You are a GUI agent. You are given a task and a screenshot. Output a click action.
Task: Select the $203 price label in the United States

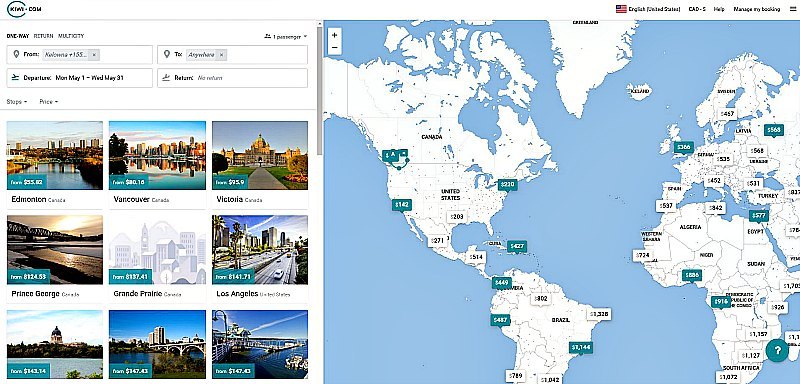(457, 217)
